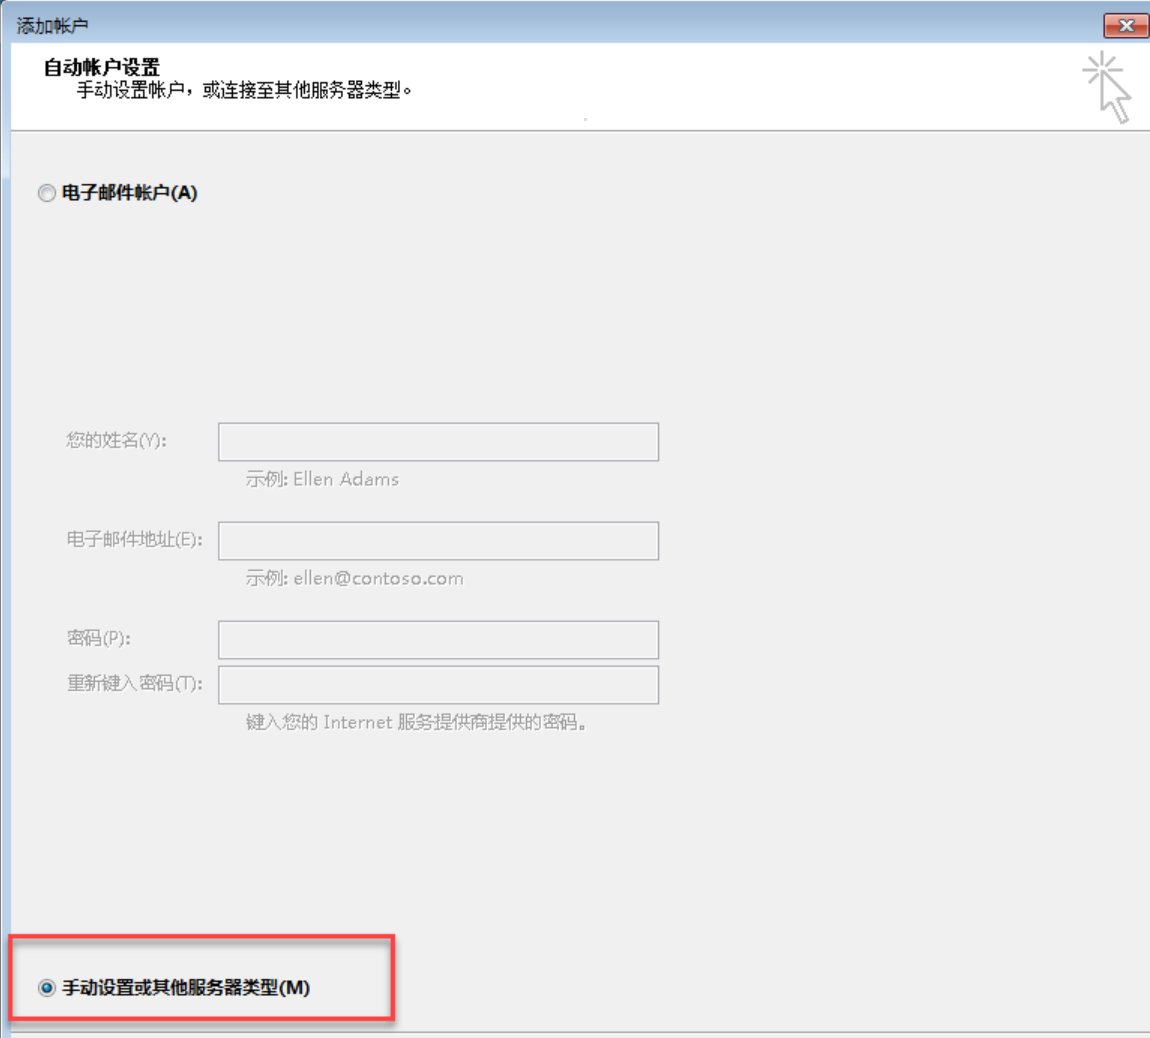Click inside the 您的姓名 input field
The height and width of the screenshot is (1038, 1150).
[x=437, y=440]
